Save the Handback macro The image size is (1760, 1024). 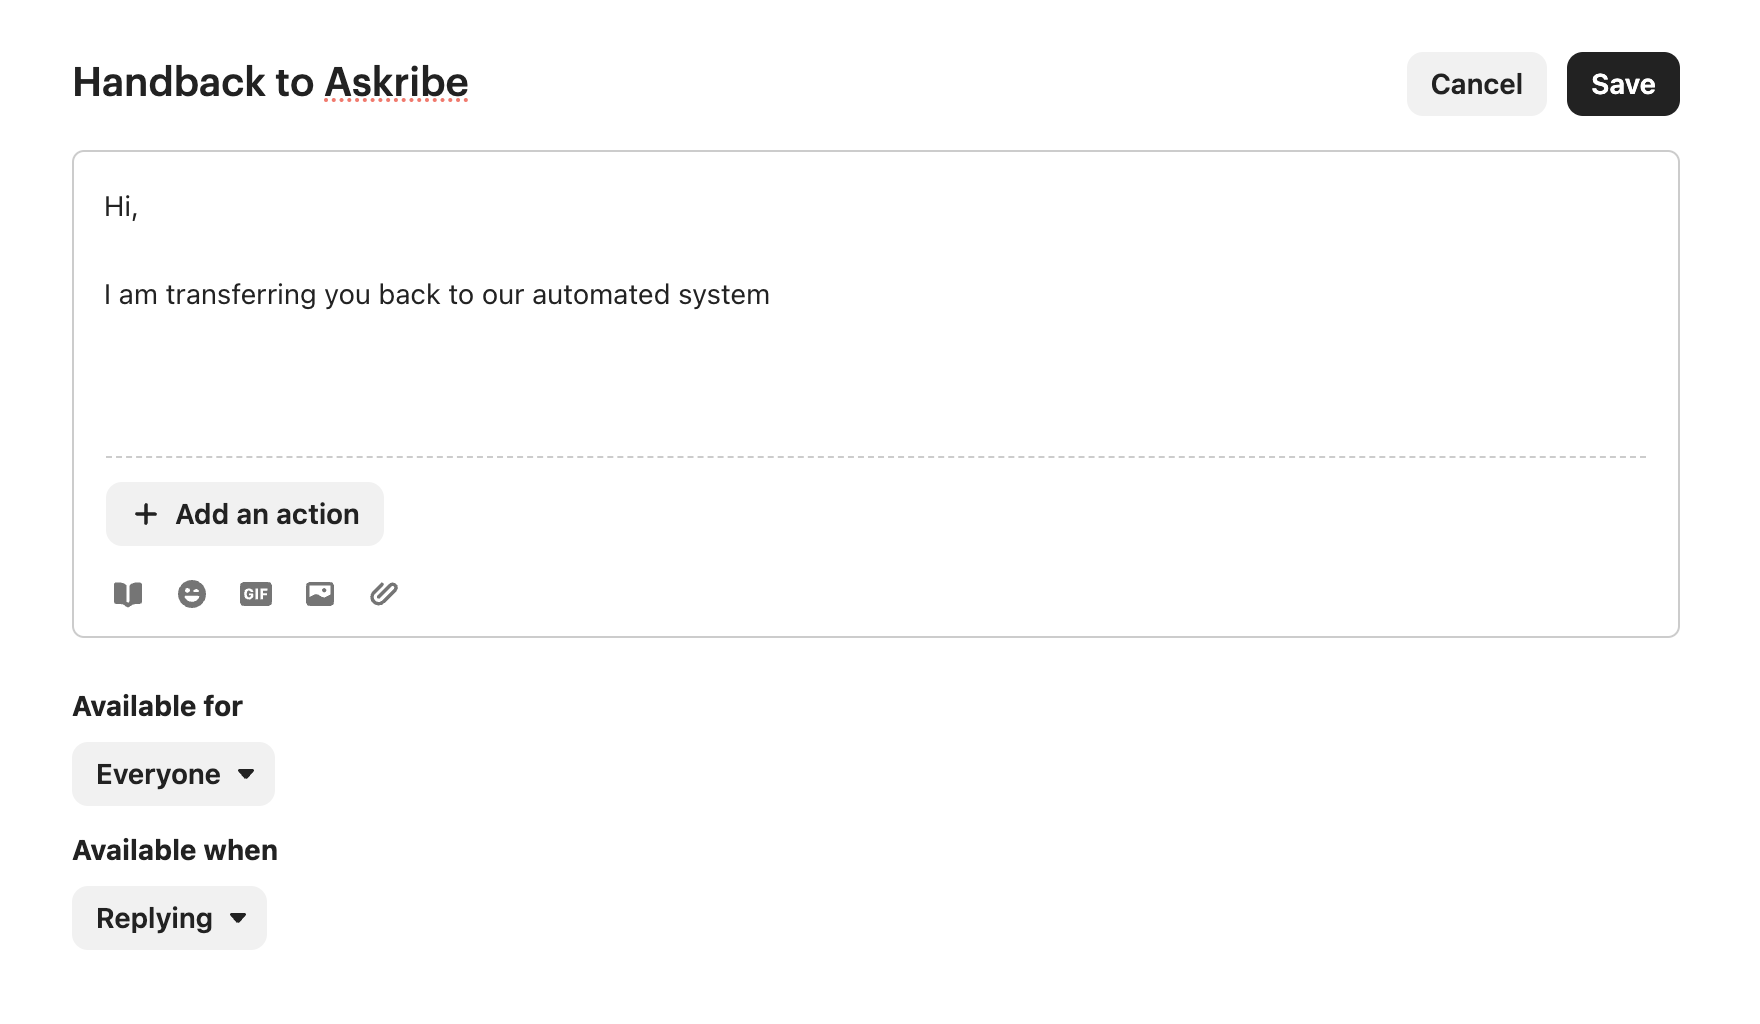point(1622,84)
